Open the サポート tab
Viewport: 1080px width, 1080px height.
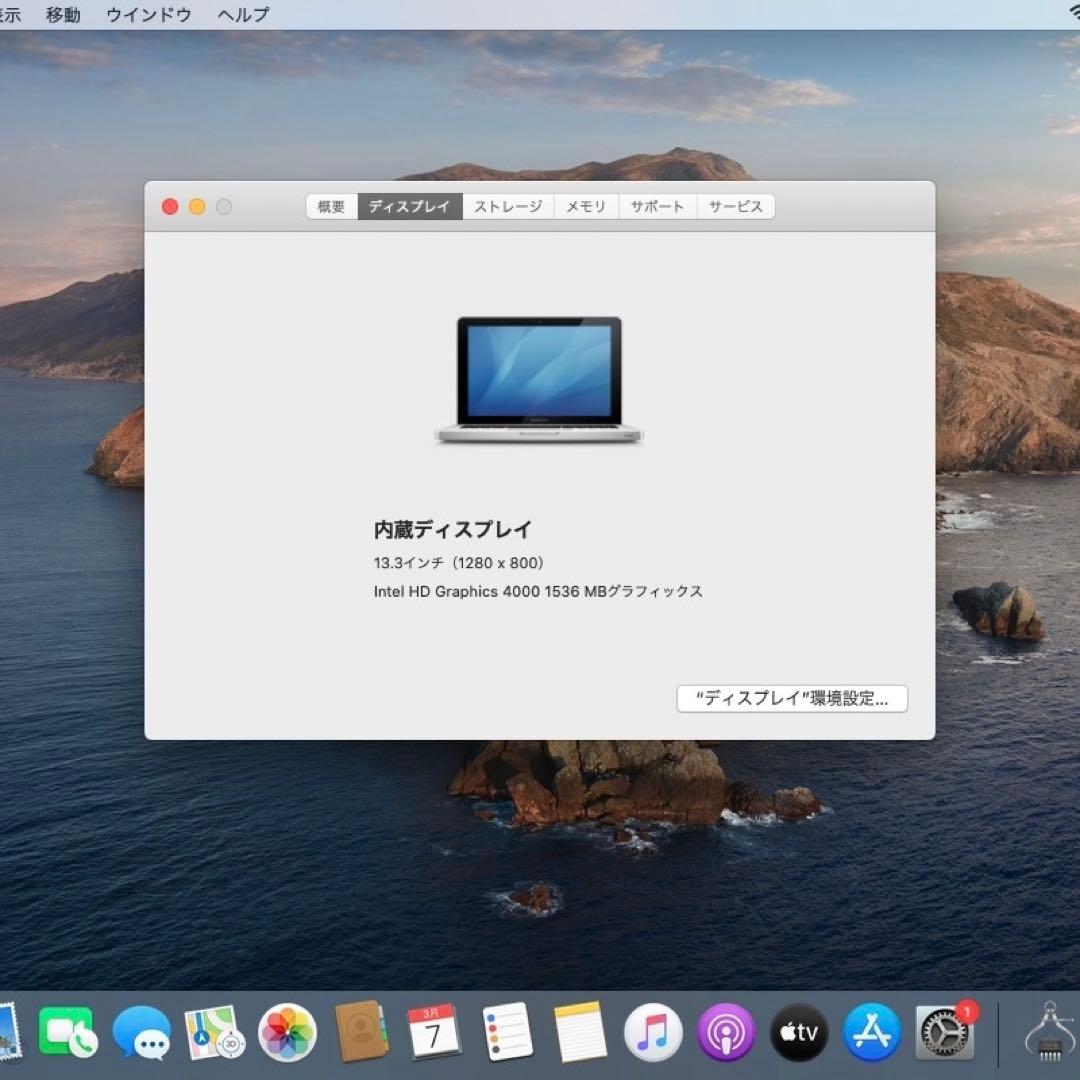pyautogui.click(x=657, y=206)
